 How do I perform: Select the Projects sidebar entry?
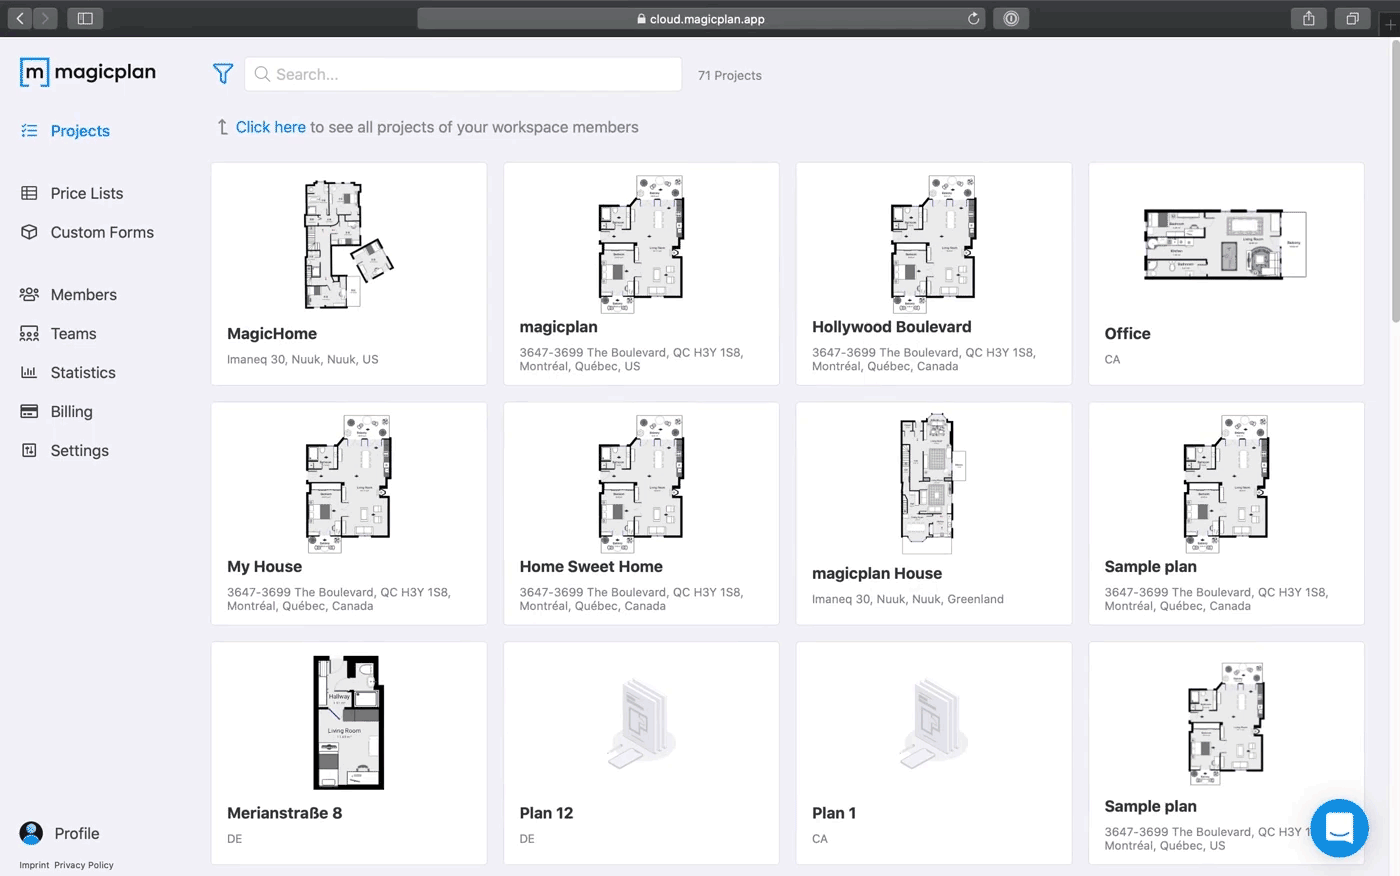click(x=79, y=131)
